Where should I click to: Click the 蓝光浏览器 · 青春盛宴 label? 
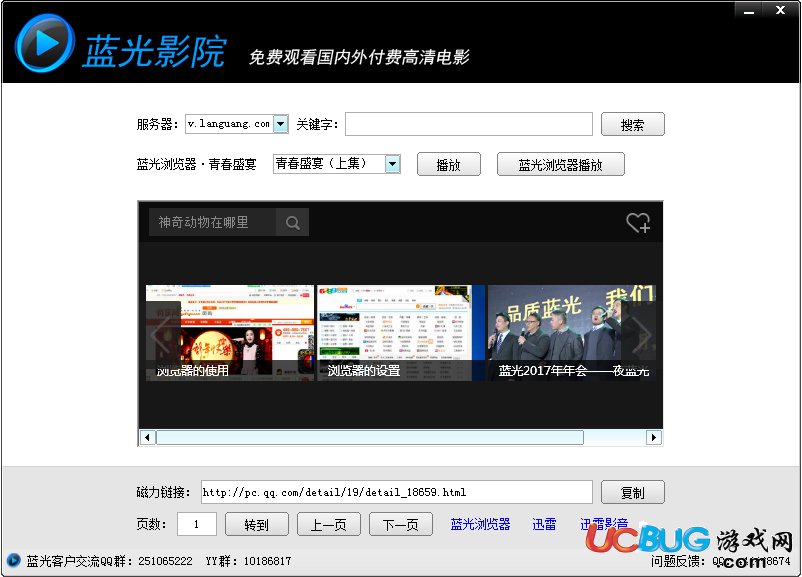coord(196,164)
